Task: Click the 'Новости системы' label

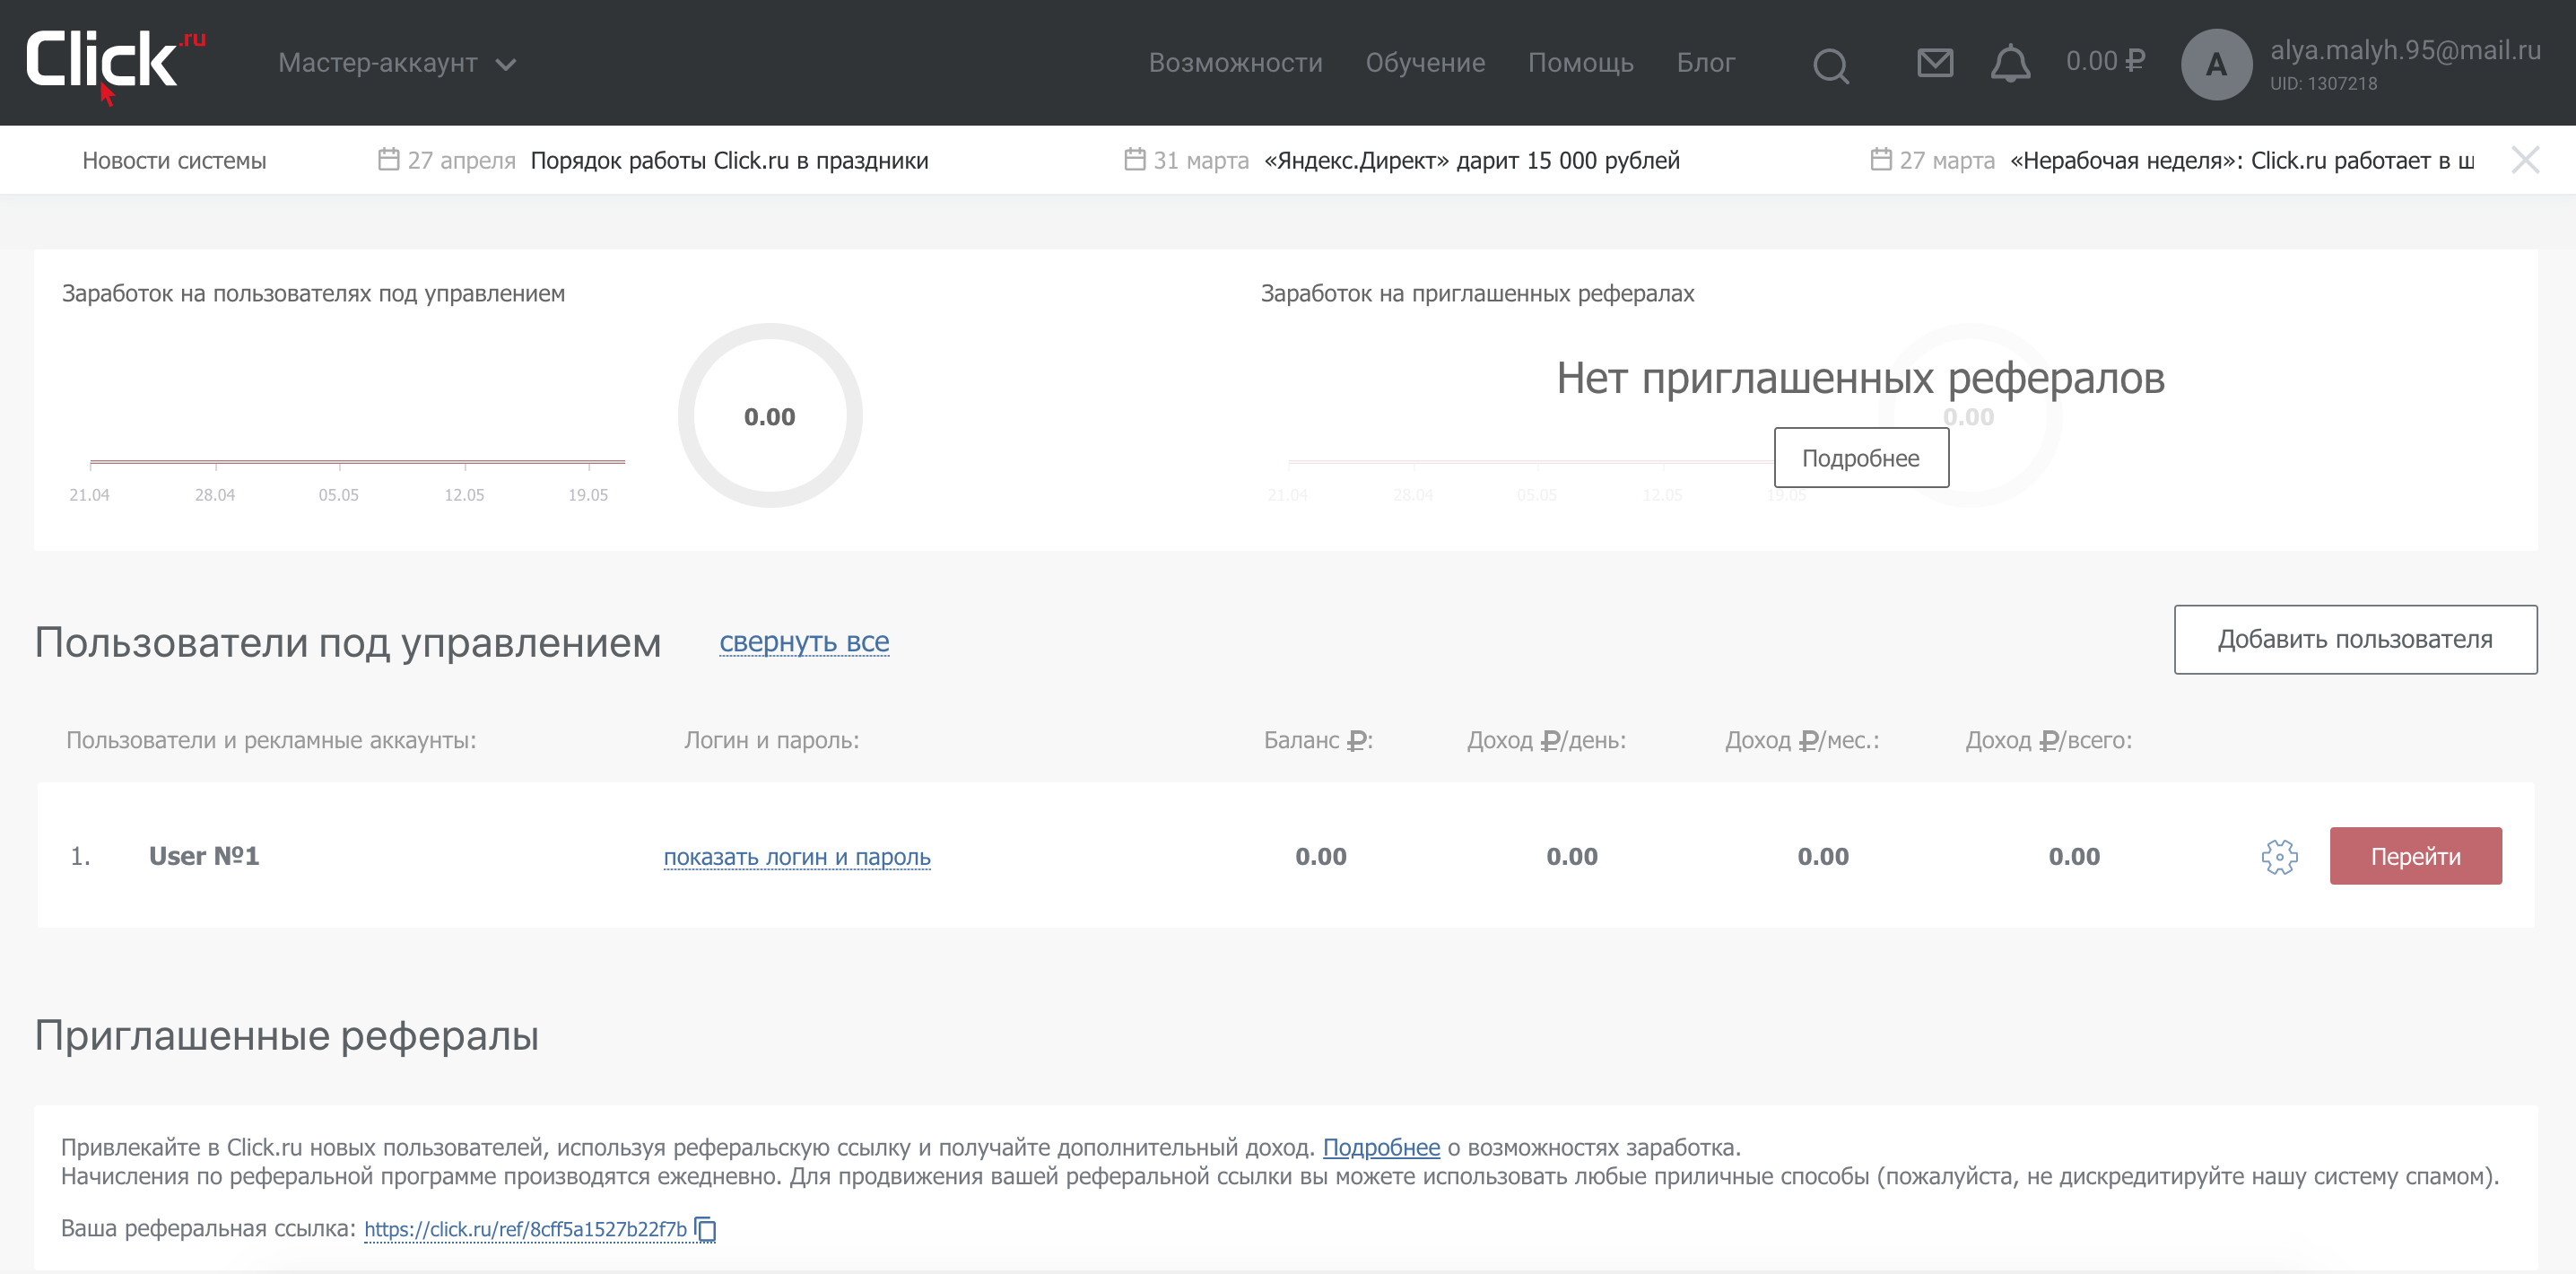Action: coord(174,161)
